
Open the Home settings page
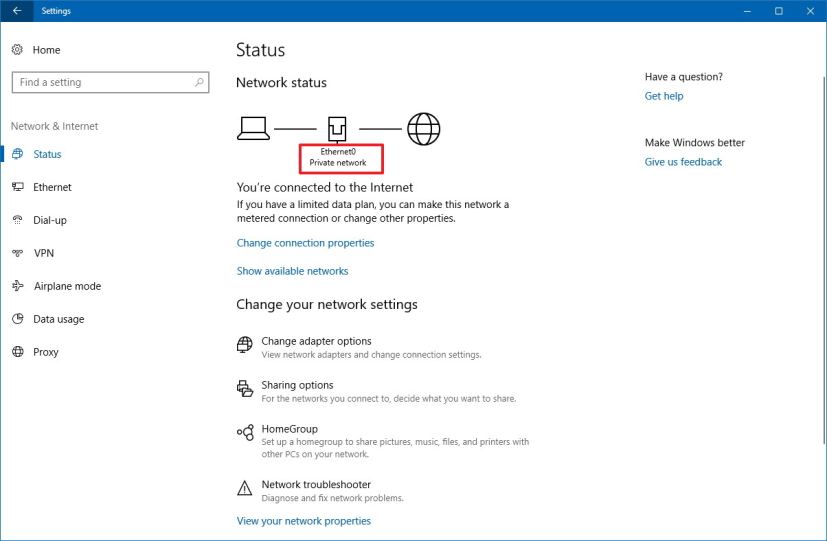click(46, 50)
